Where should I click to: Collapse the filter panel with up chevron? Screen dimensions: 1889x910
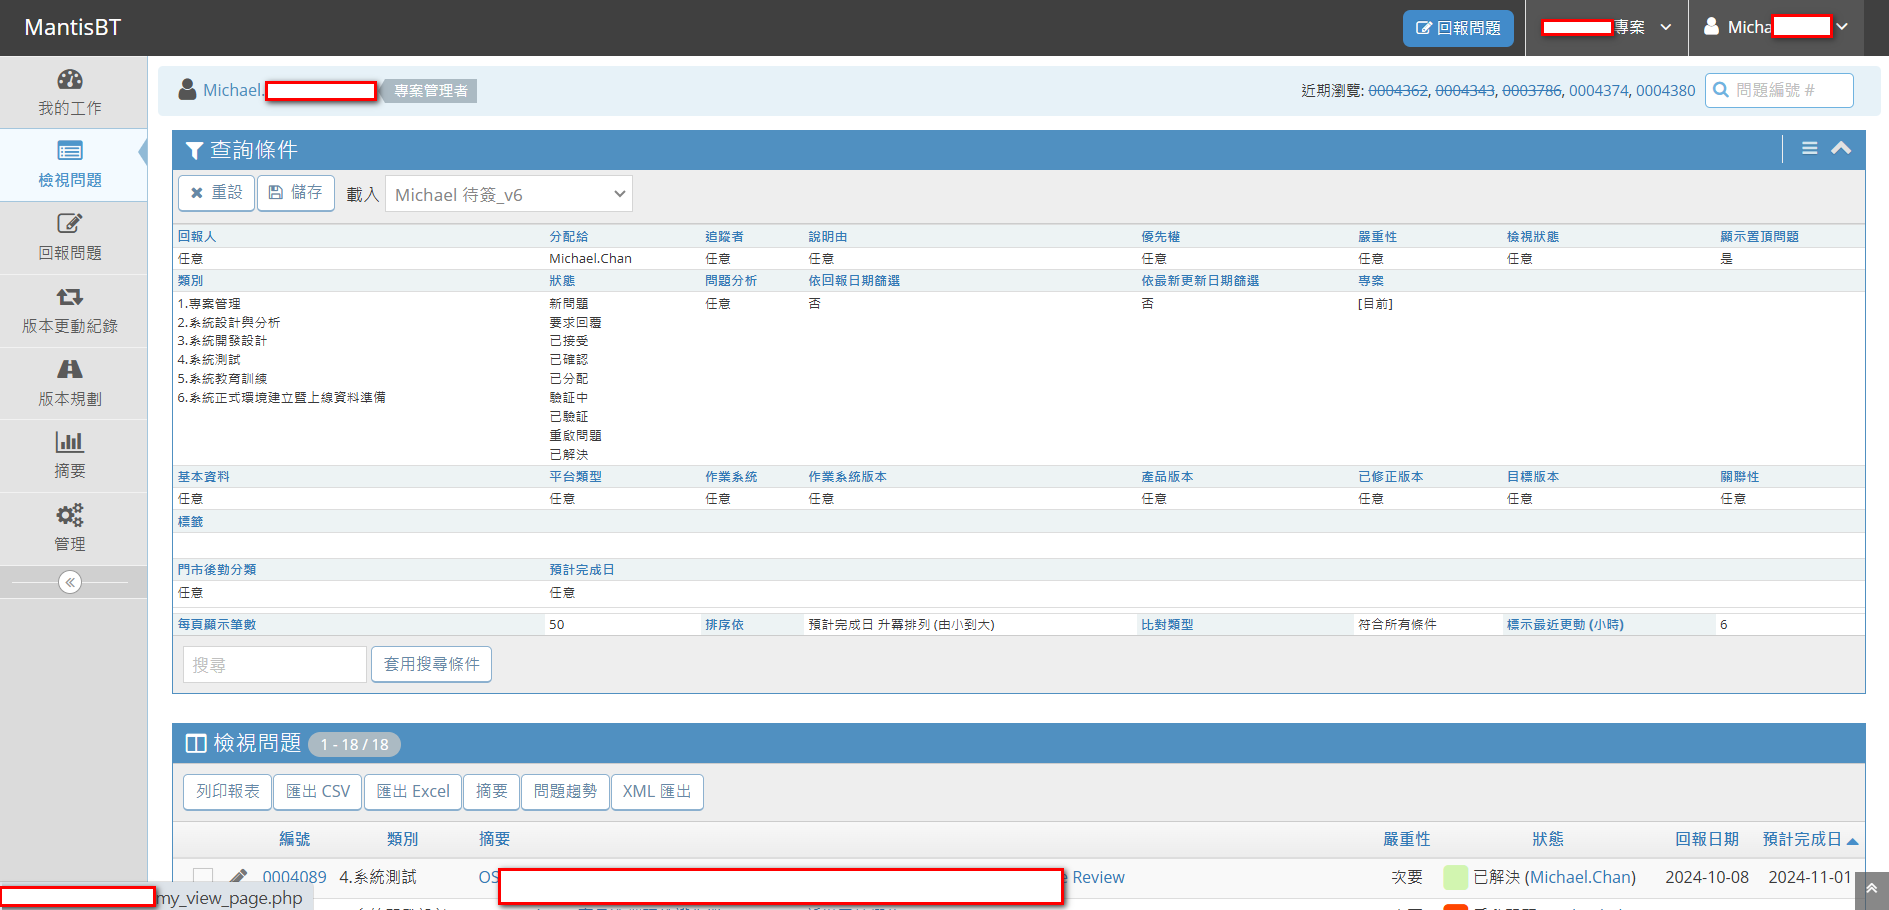coord(1841,148)
